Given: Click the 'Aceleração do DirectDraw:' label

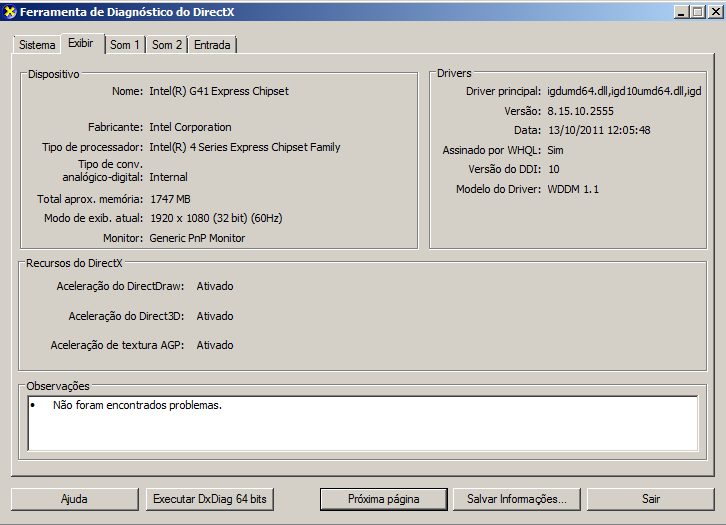Looking at the screenshot, I should pyautogui.click(x=120, y=286).
